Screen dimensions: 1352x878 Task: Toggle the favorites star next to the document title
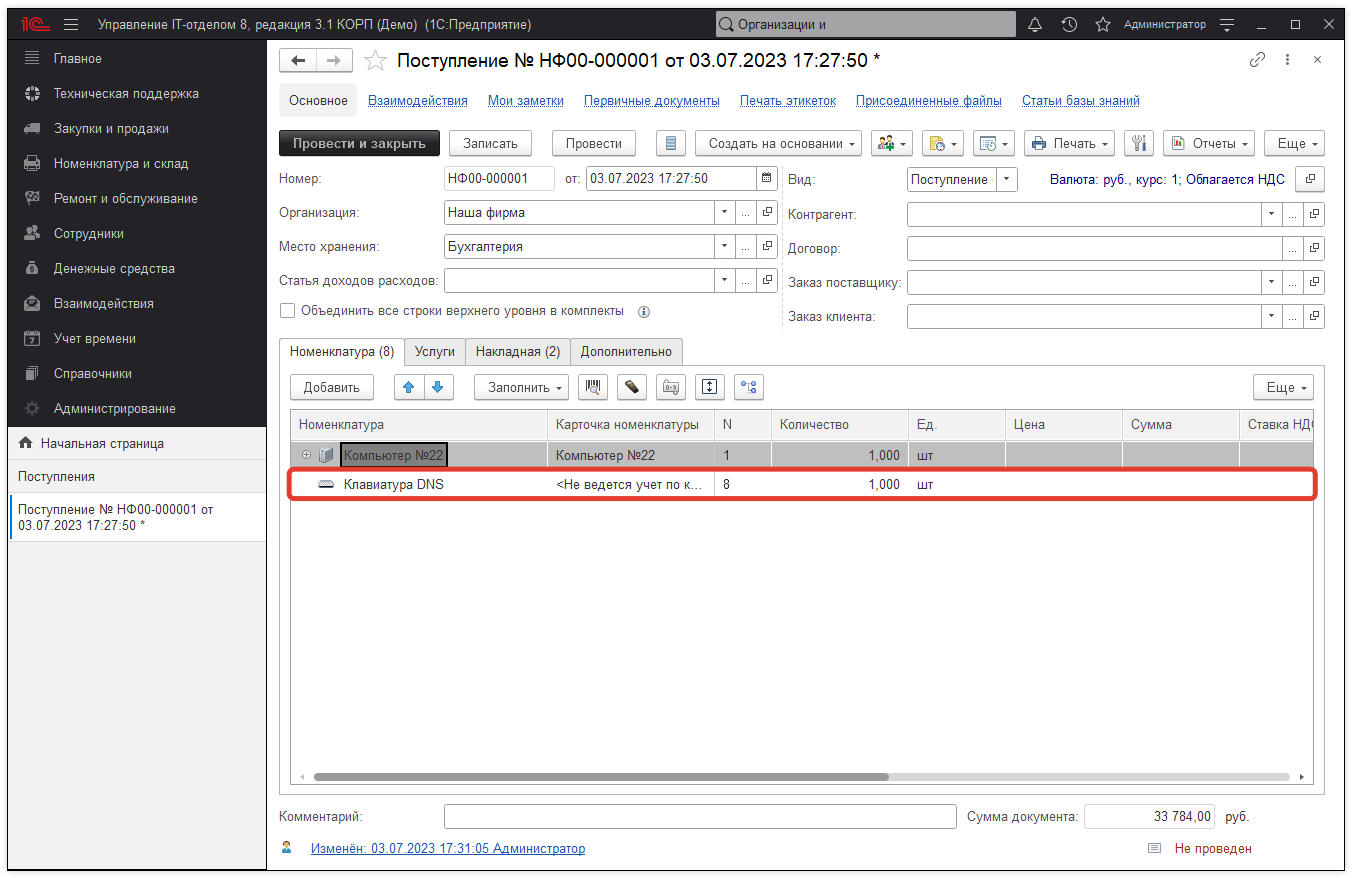point(375,60)
